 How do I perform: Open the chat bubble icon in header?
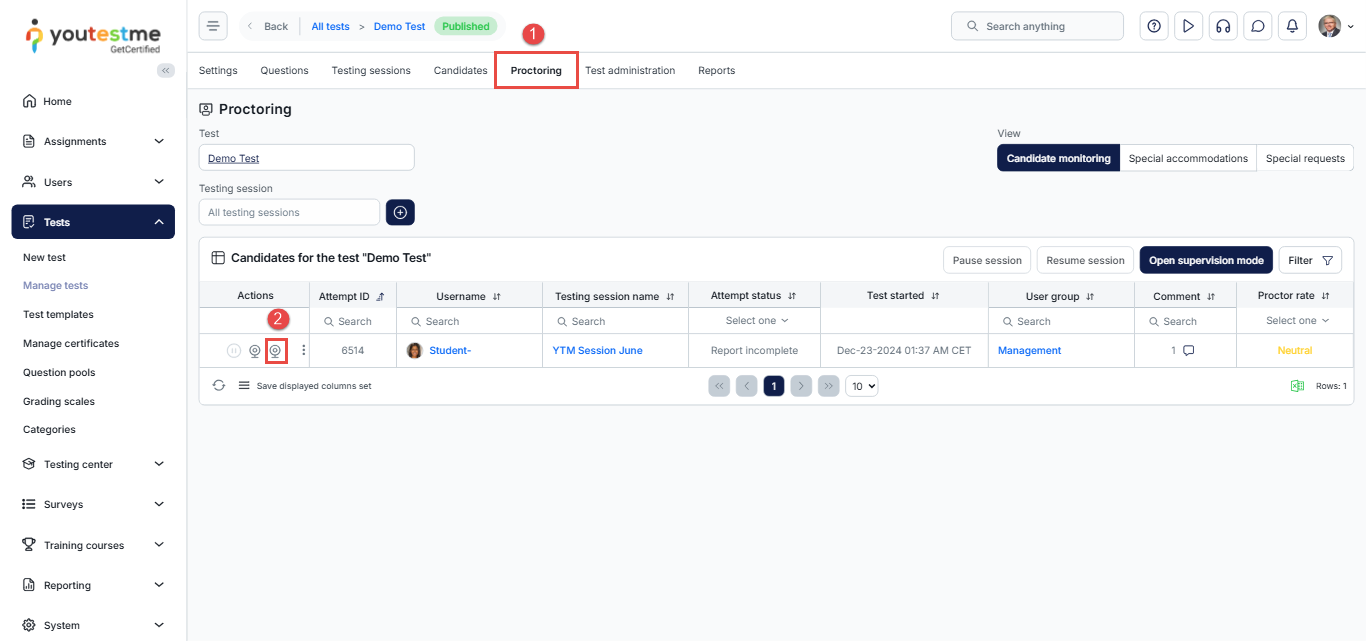tap(1258, 26)
